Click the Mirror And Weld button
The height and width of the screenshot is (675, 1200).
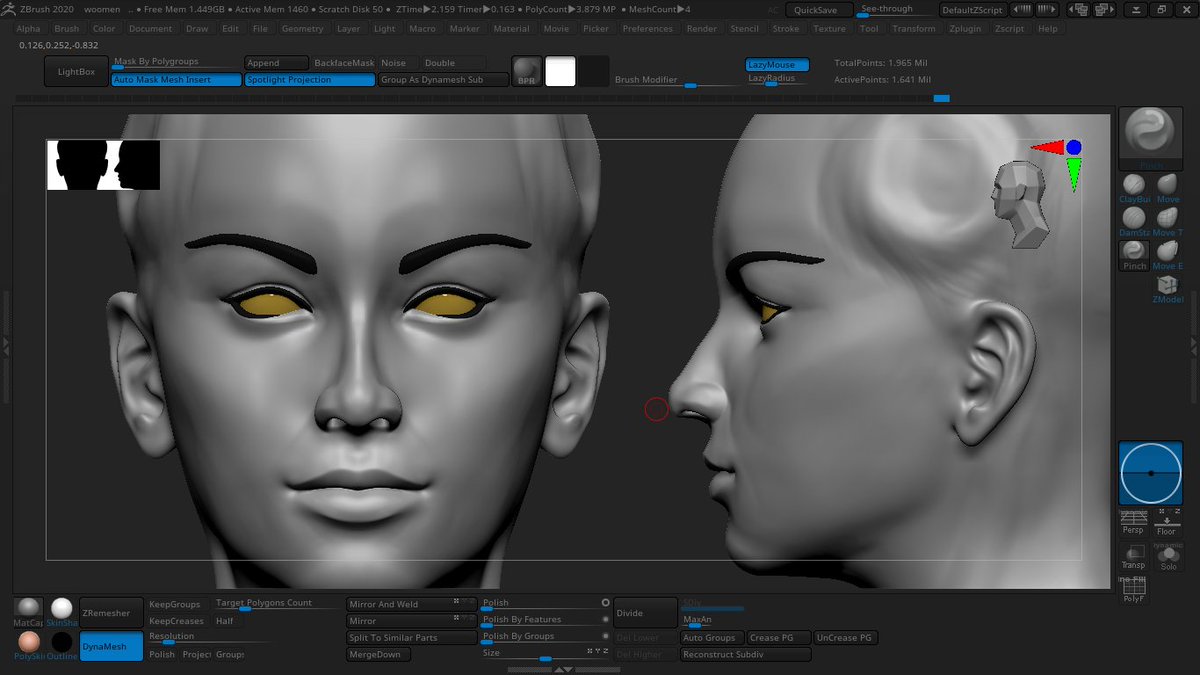412,604
